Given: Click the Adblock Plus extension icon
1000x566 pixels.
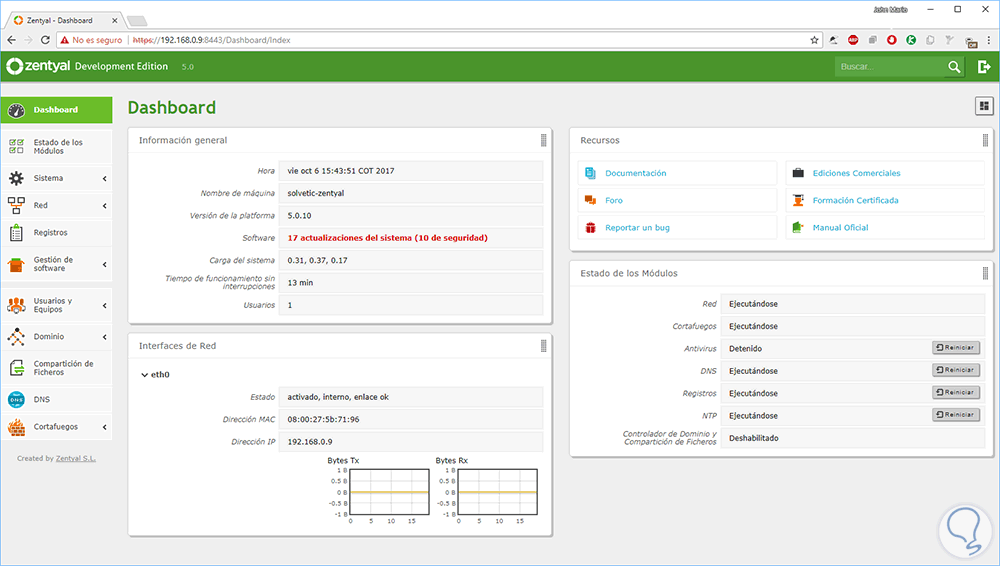Looking at the screenshot, I should (853, 40).
